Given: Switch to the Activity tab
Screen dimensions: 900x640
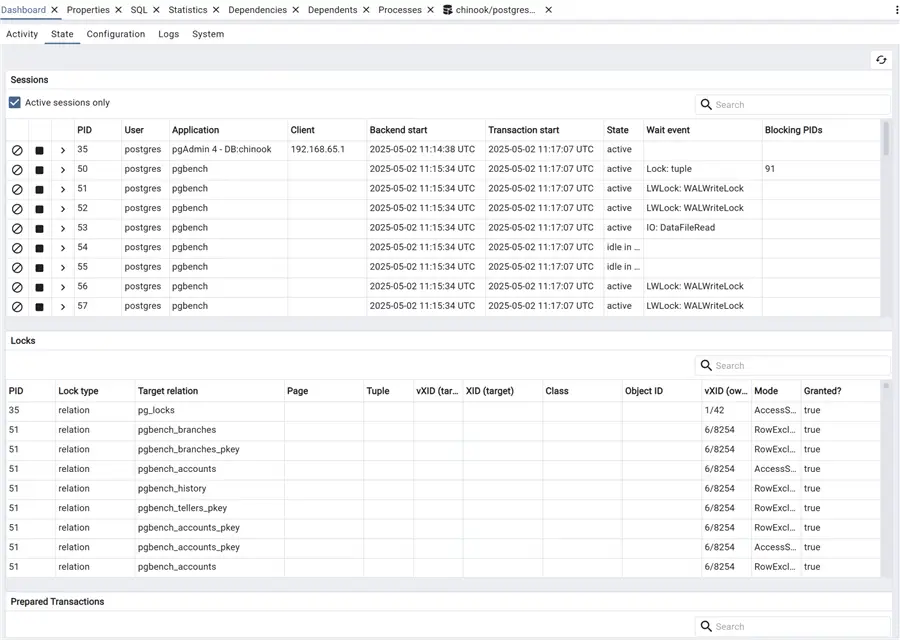Looking at the screenshot, I should coord(22,33).
